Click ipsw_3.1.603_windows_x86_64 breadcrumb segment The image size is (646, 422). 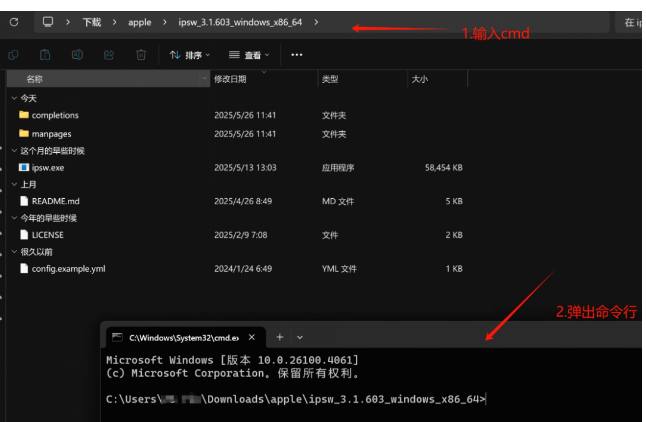pos(240,22)
